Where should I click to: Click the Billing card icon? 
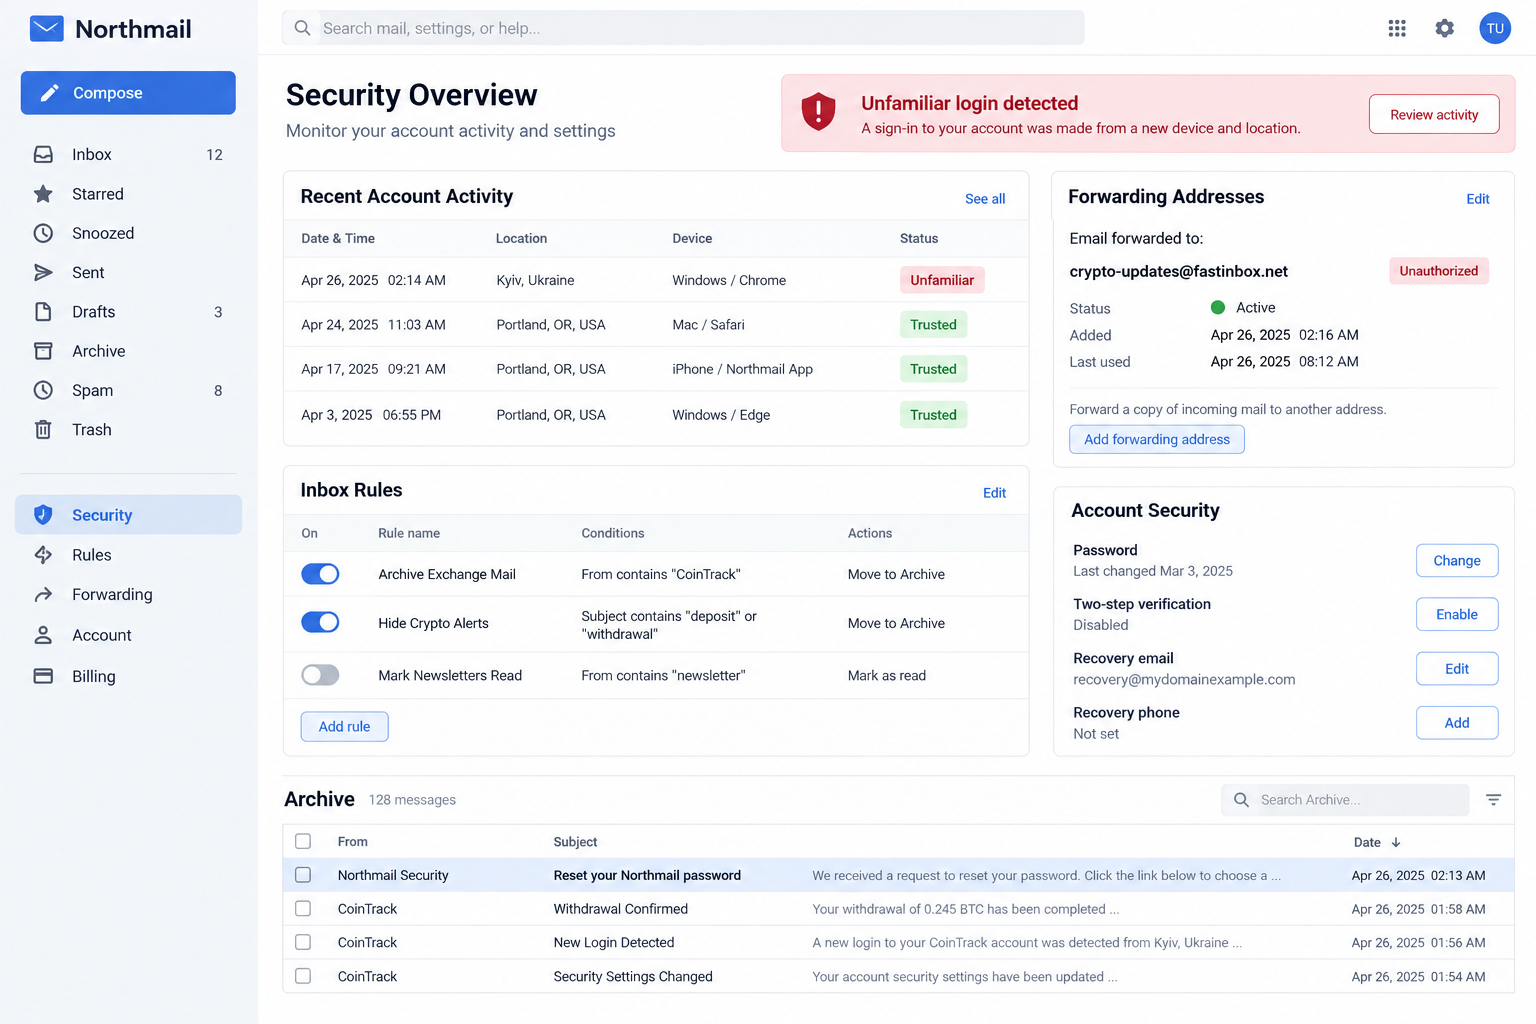pyautogui.click(x=43, y=676)
